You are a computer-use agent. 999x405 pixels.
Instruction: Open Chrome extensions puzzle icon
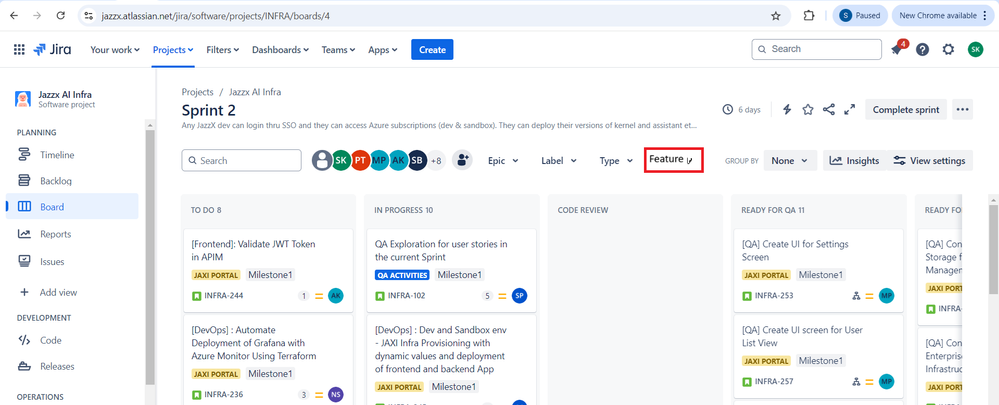809,16
